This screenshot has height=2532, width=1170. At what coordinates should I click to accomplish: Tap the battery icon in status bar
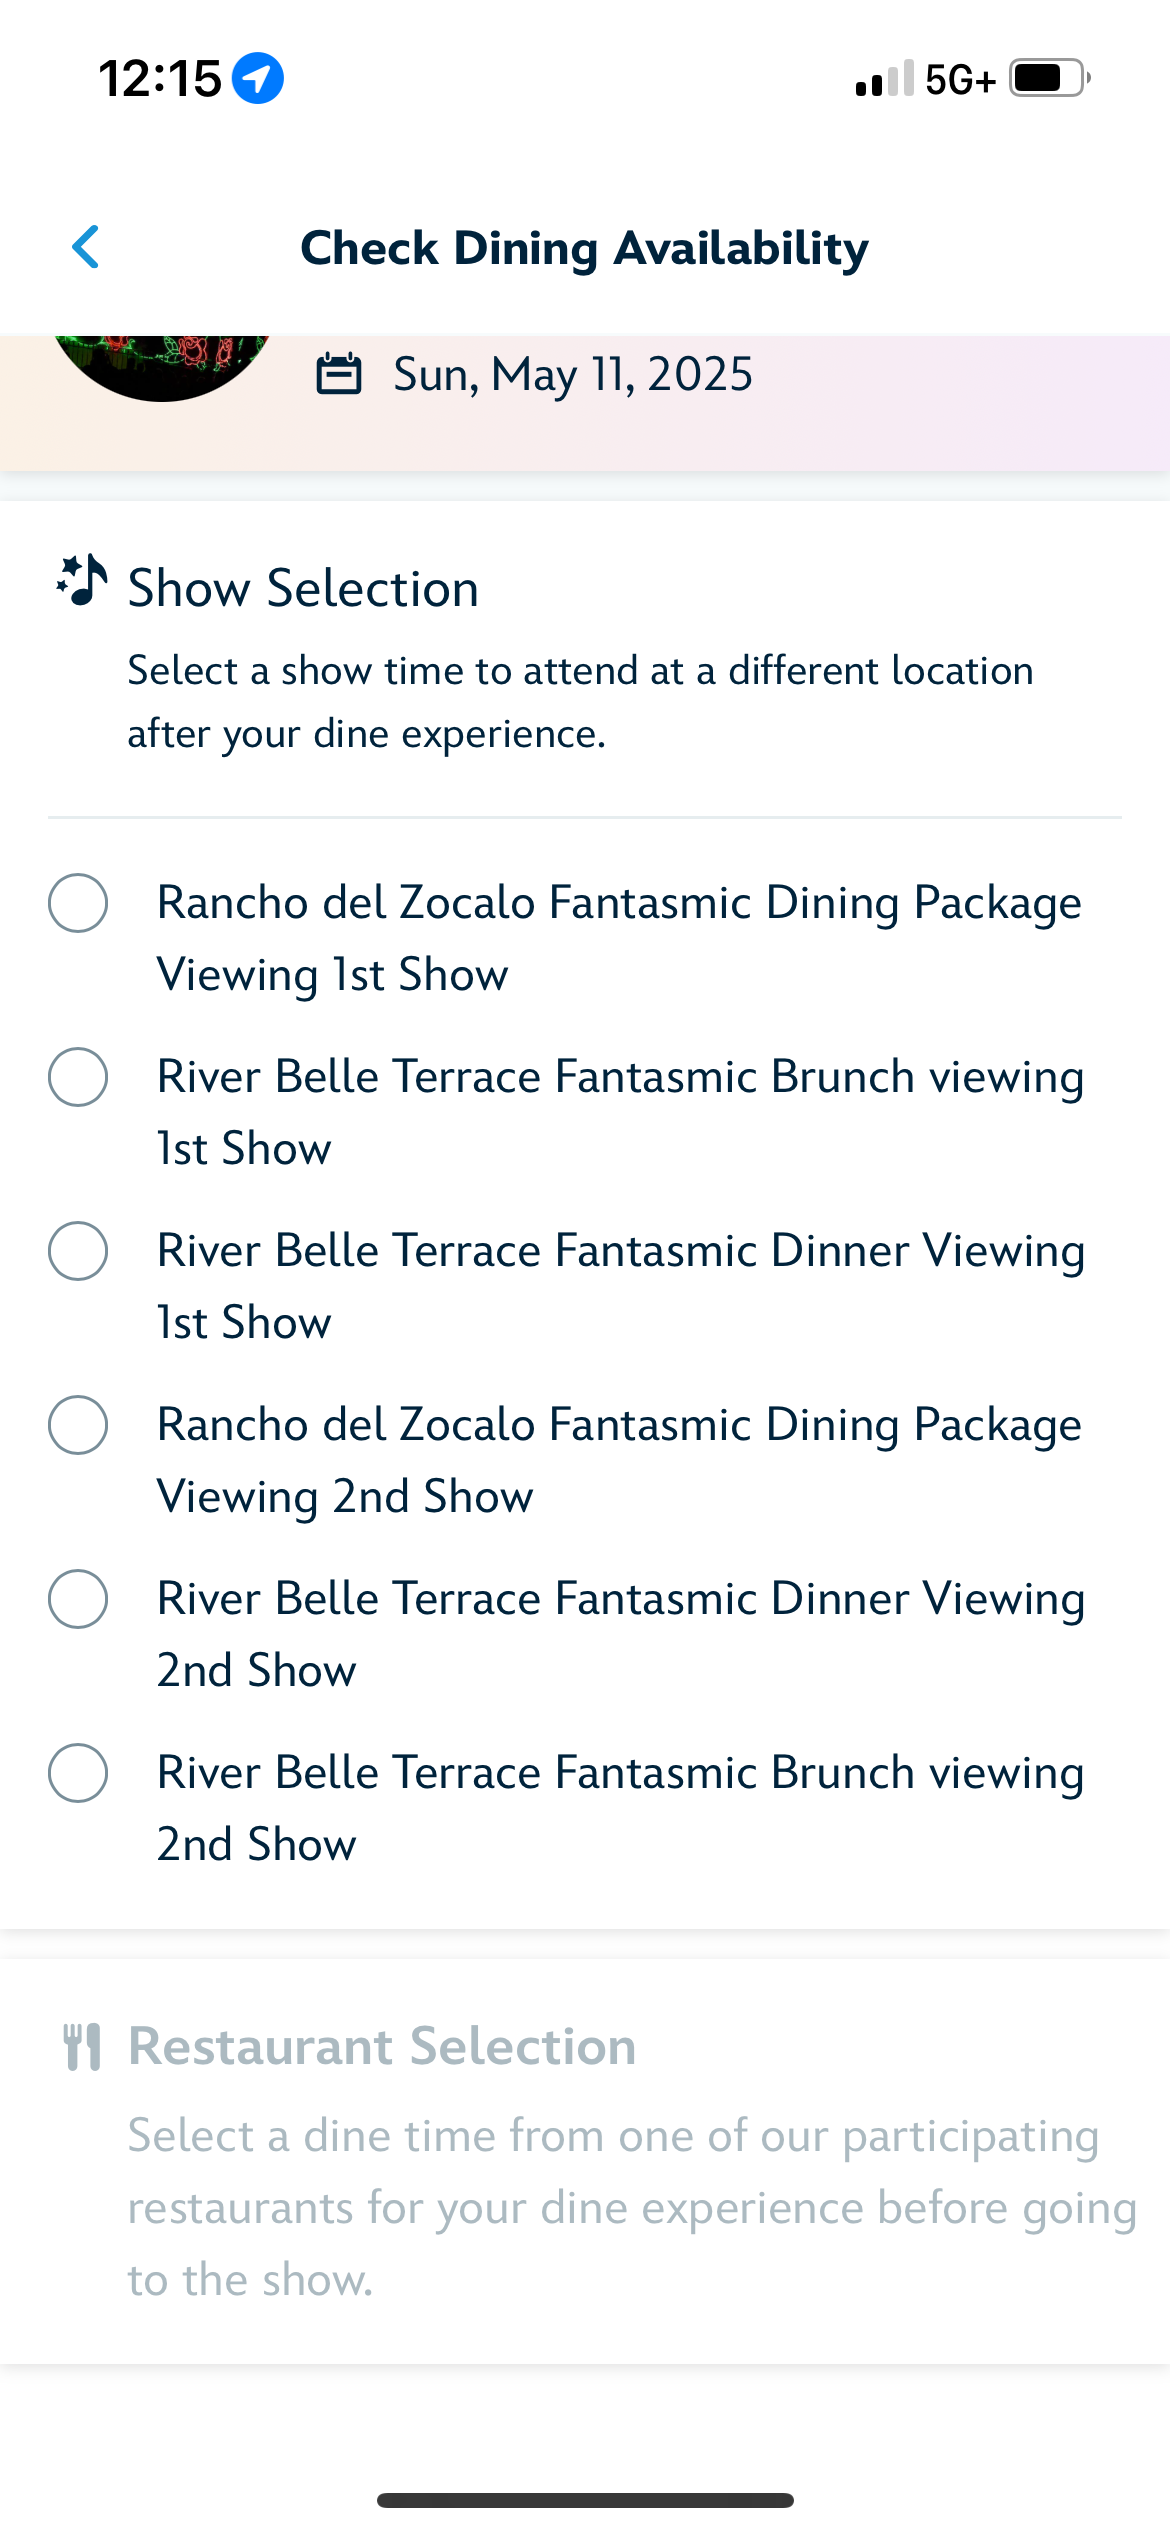pos(1048,78)
